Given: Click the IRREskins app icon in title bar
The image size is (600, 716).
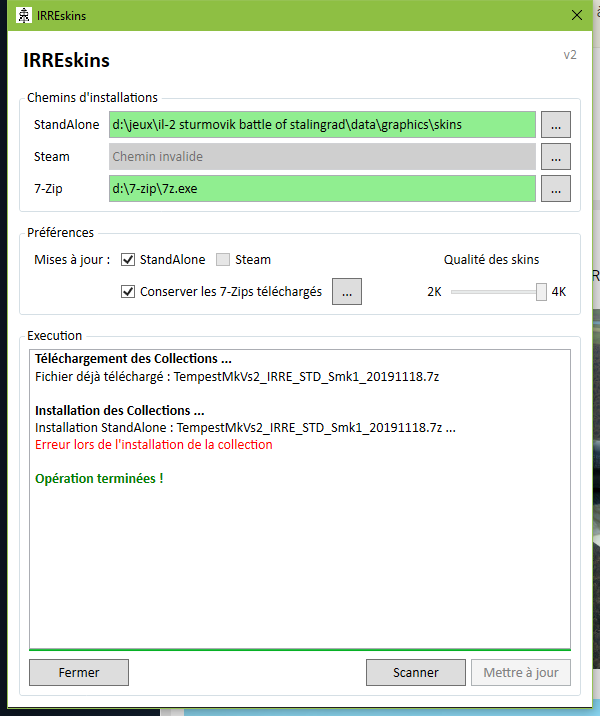Looking at the screenshot, I should tap(24, 16).
